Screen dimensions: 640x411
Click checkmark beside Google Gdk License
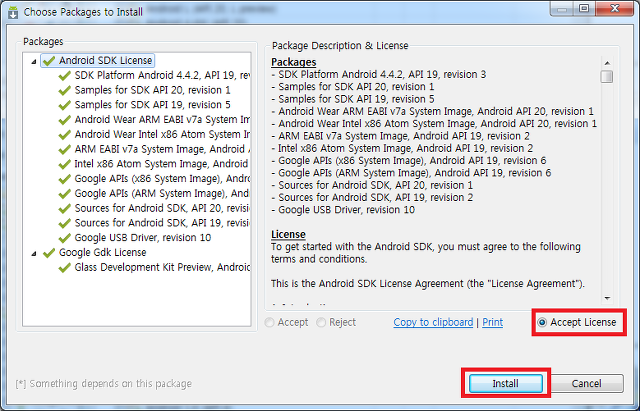pos(49,252)
